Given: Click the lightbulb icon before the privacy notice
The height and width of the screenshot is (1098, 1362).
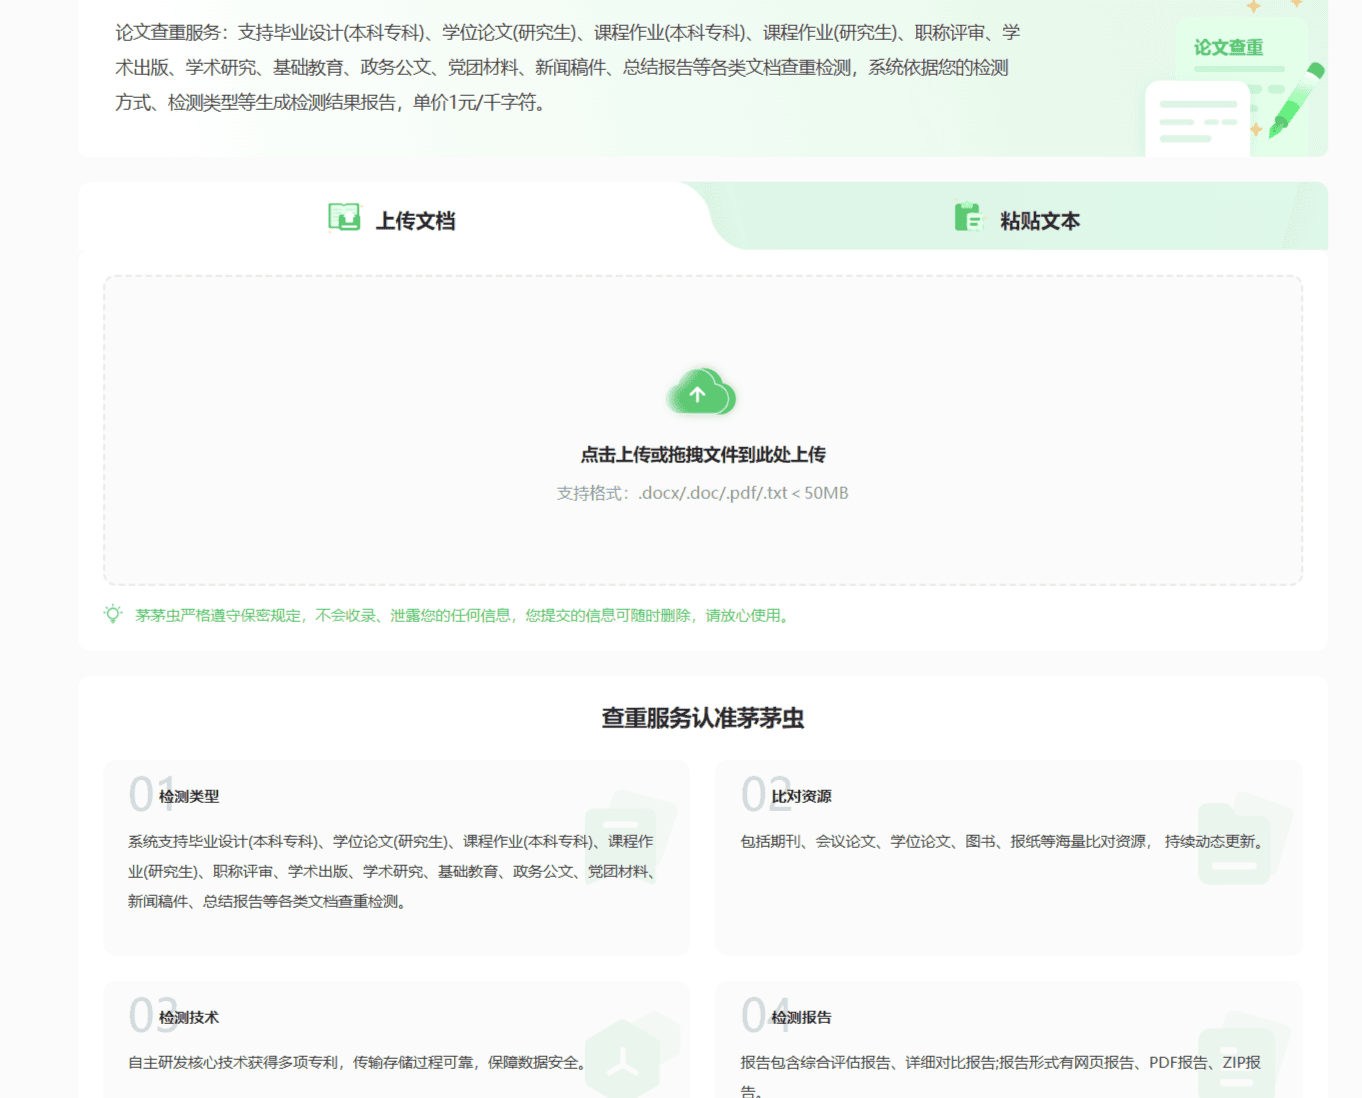Looking at the screenshot, I should point(113,614).
